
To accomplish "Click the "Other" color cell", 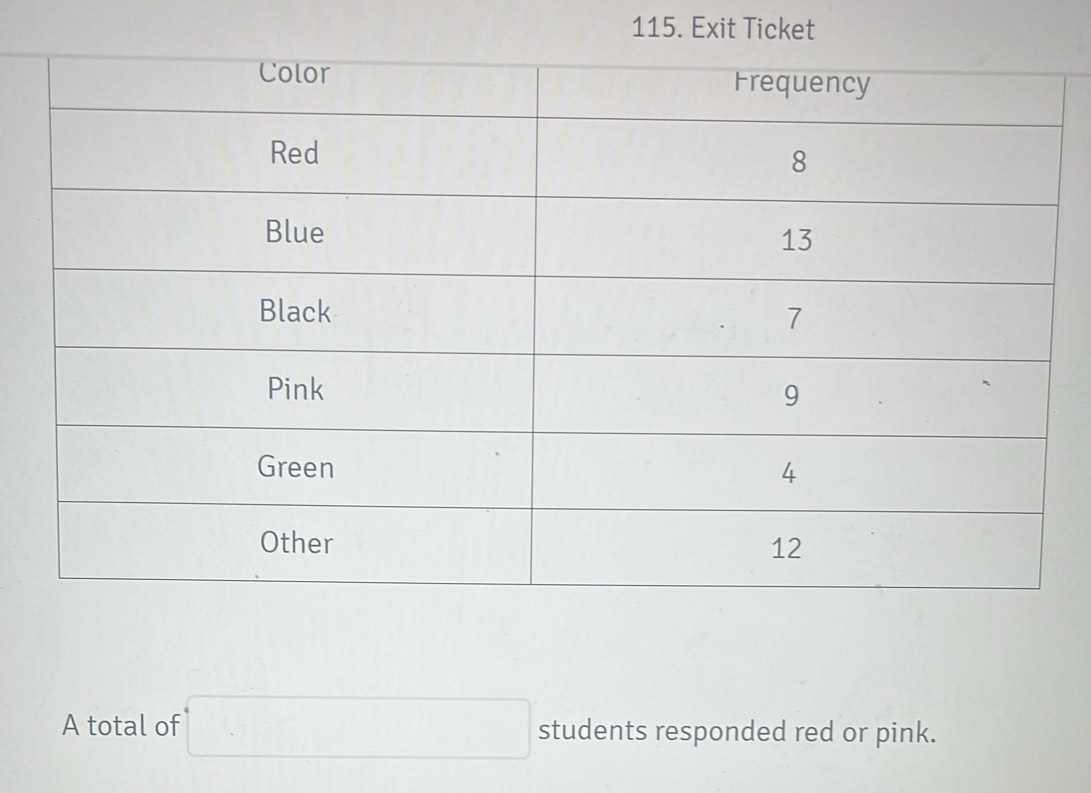I will tap(296, 543).
